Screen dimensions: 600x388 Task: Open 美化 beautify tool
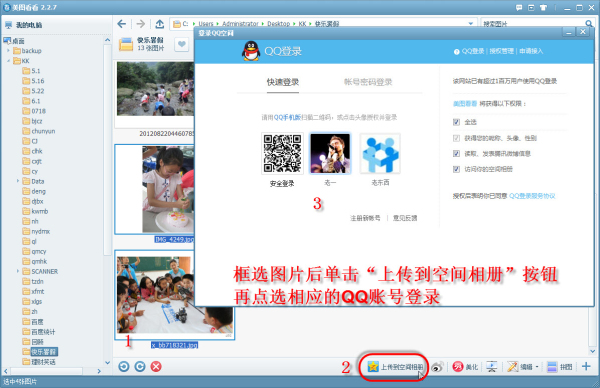pyautogui.click(x=465, y=367)
